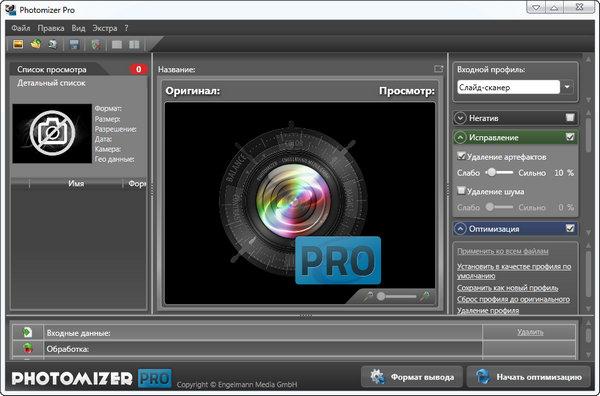The height and width of the screenshot is (396, 600).
Task: Click the Имя column header
Action: pyautogui.click(x=76, y=184)
